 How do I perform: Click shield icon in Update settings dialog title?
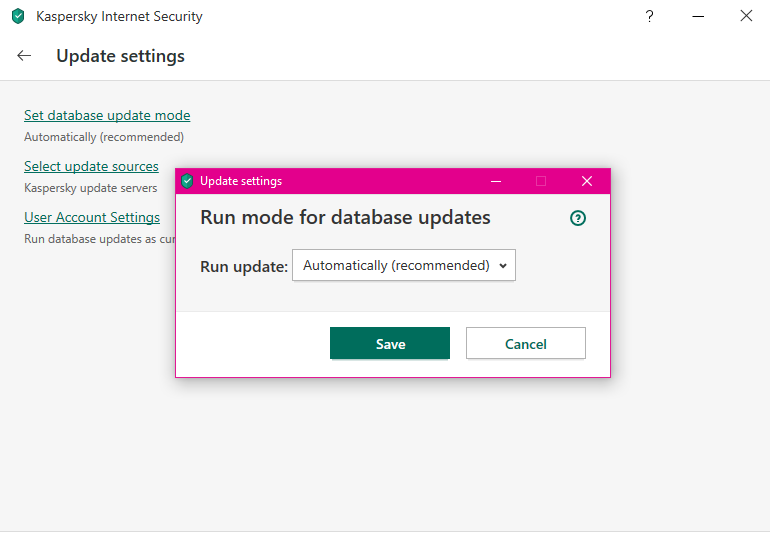coord(187,181)
